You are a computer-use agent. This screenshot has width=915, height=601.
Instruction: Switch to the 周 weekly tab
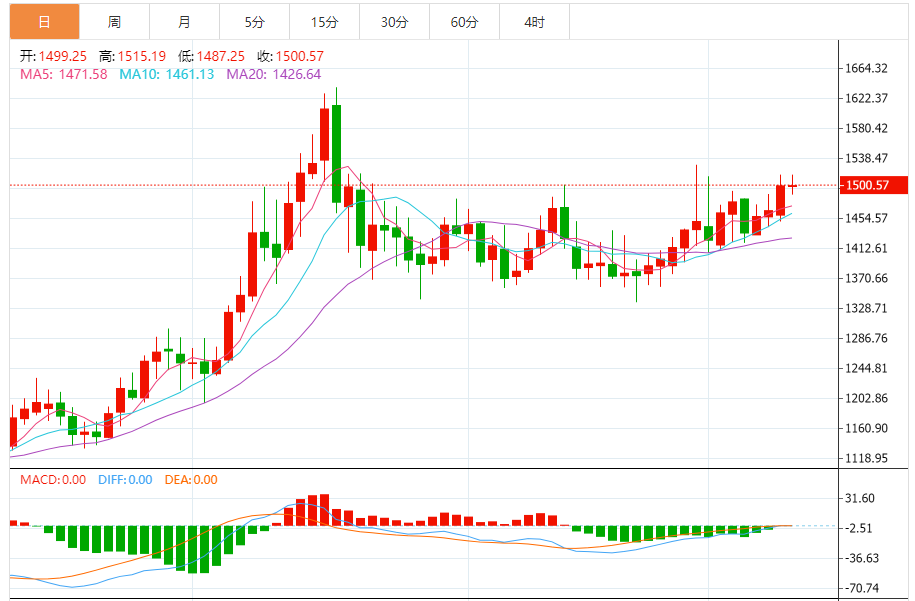(114, 22)
